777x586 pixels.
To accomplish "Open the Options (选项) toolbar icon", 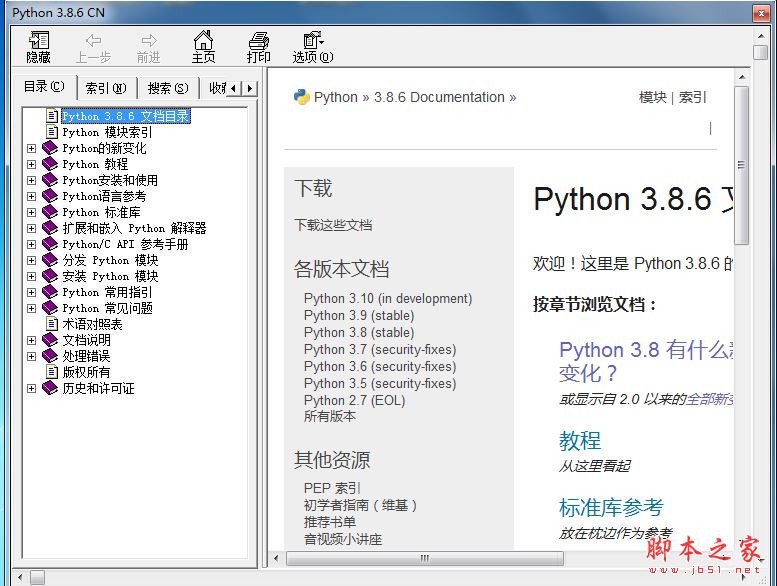I will [313, 40].
